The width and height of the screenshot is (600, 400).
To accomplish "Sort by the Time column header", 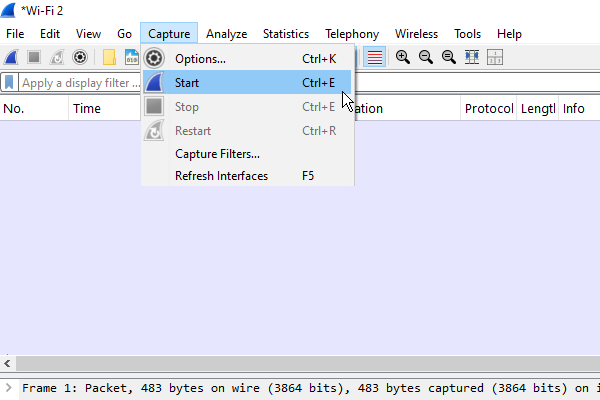I will point(105,109).
